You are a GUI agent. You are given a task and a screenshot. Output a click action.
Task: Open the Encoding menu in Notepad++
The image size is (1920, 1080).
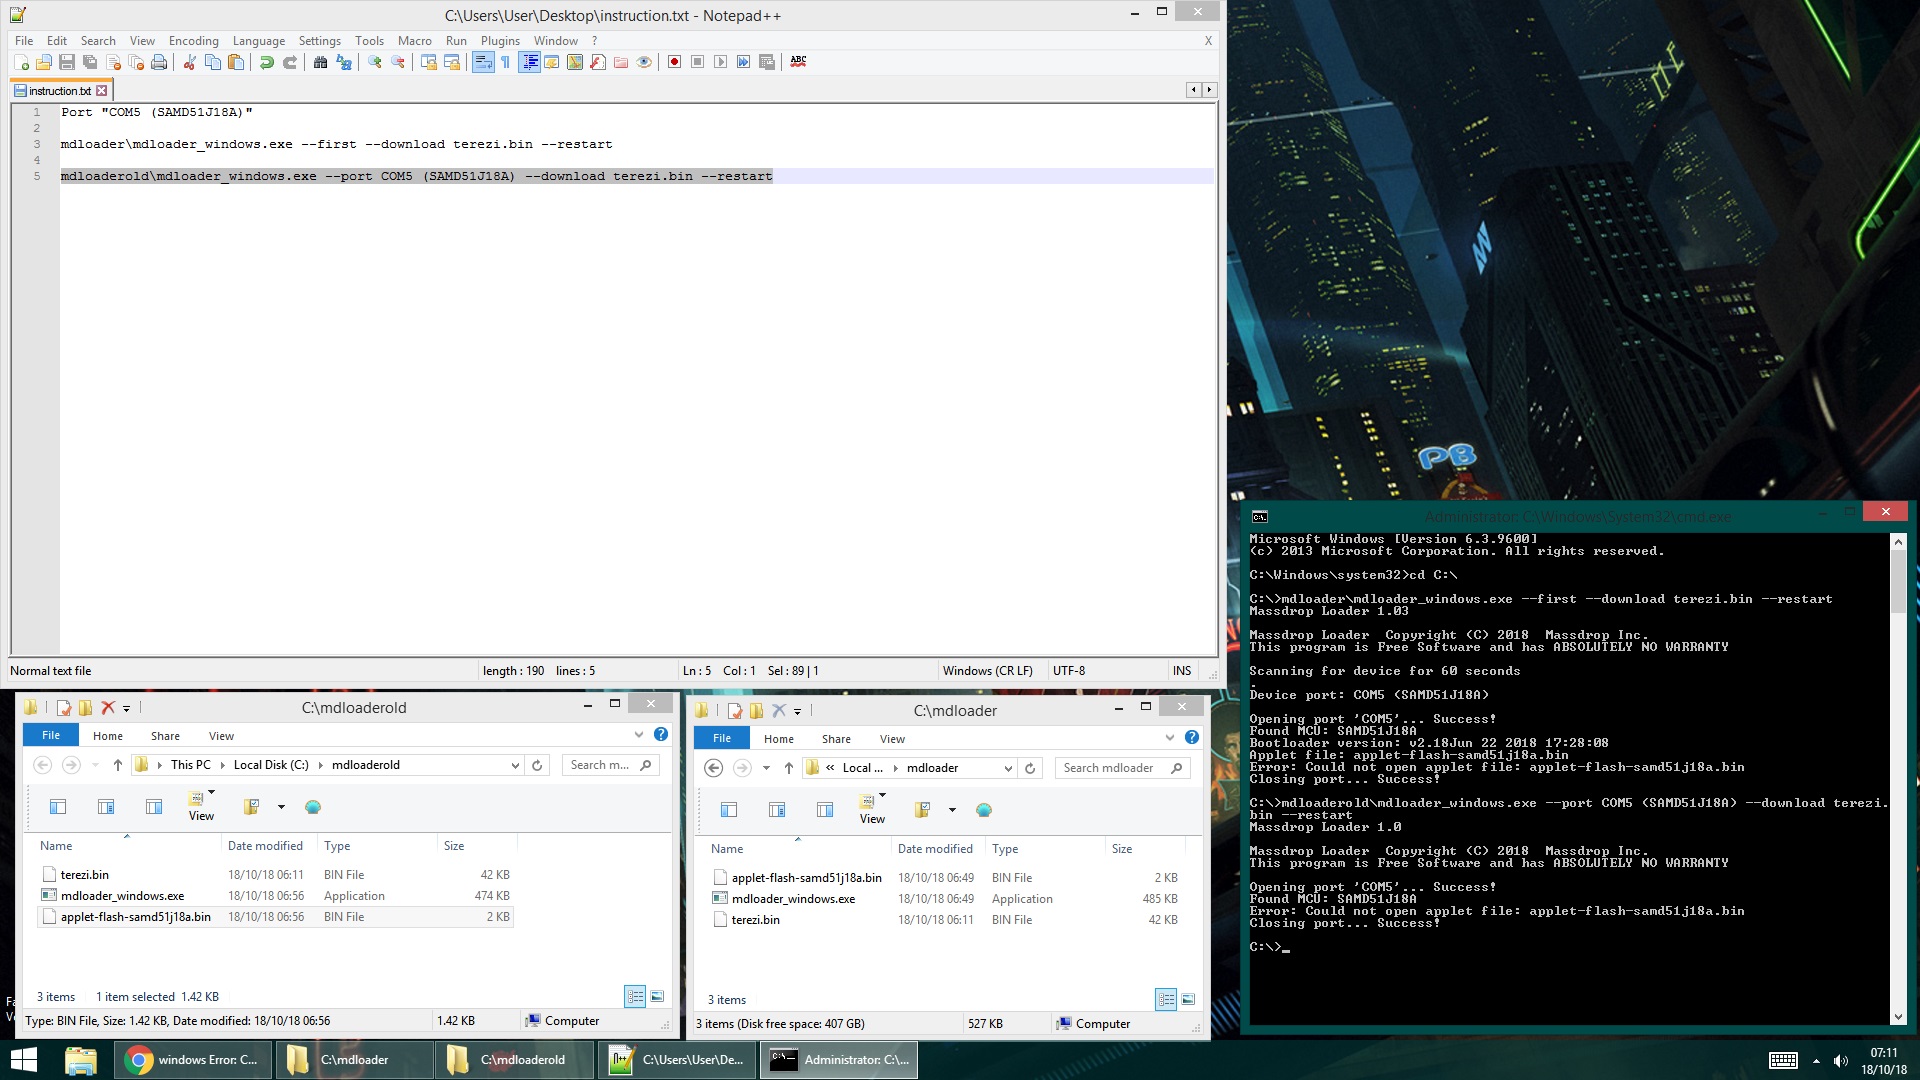click(193, 41)
